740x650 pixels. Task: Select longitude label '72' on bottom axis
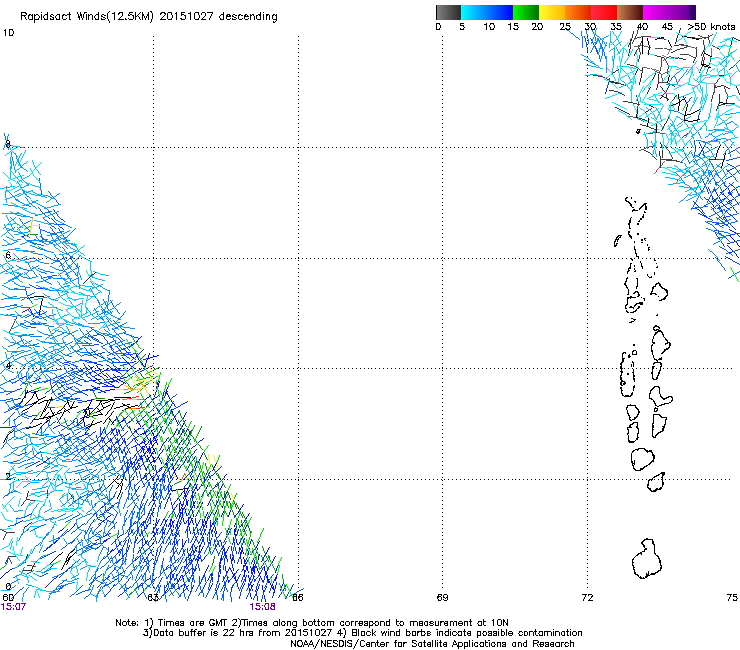coord(587,598)
